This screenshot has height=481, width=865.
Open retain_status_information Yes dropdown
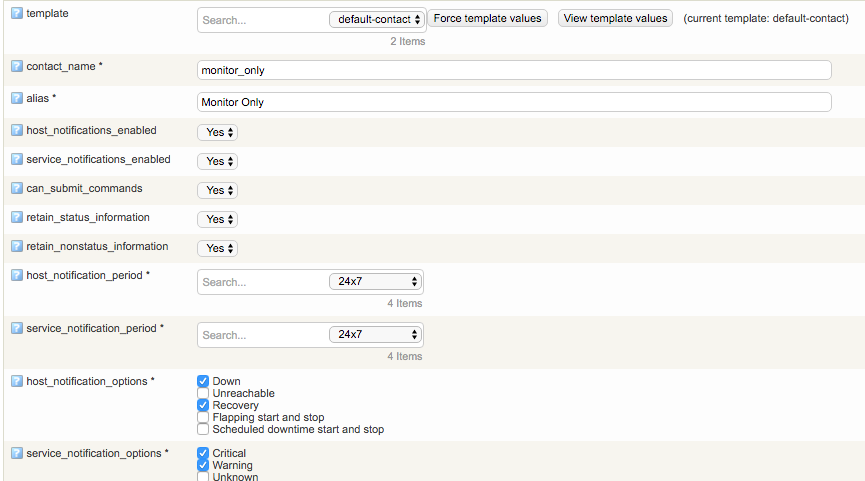(x=218, y=220)
